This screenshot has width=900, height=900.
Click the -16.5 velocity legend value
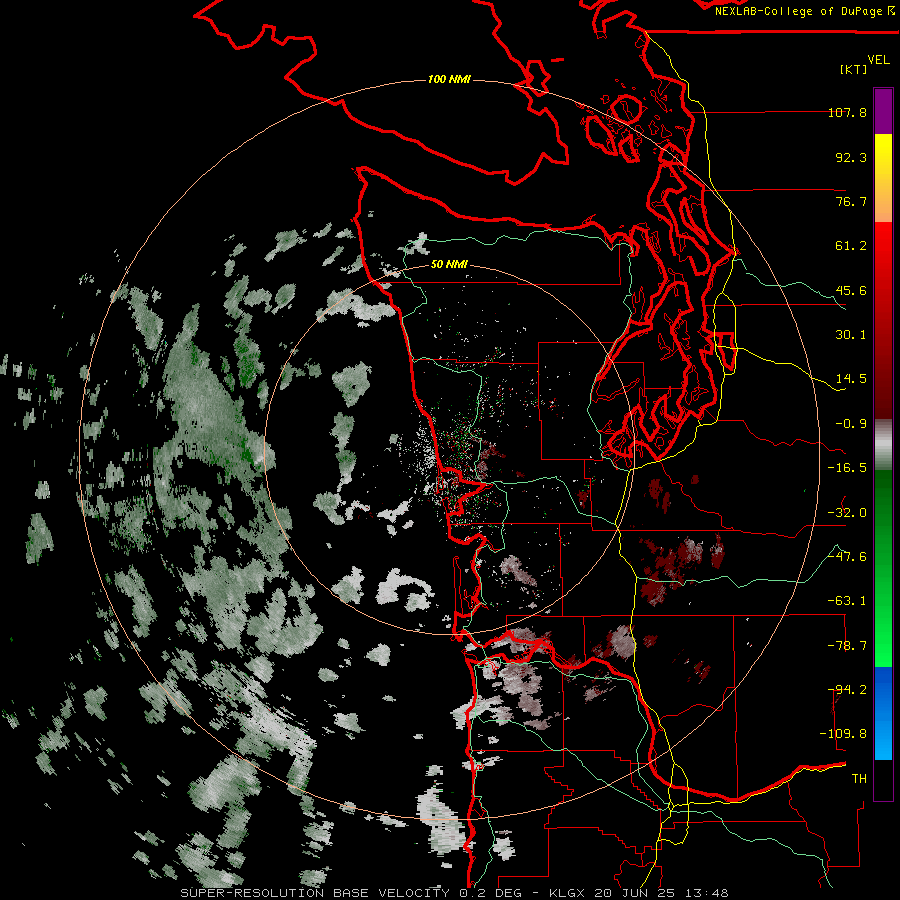tap(847, 468)
